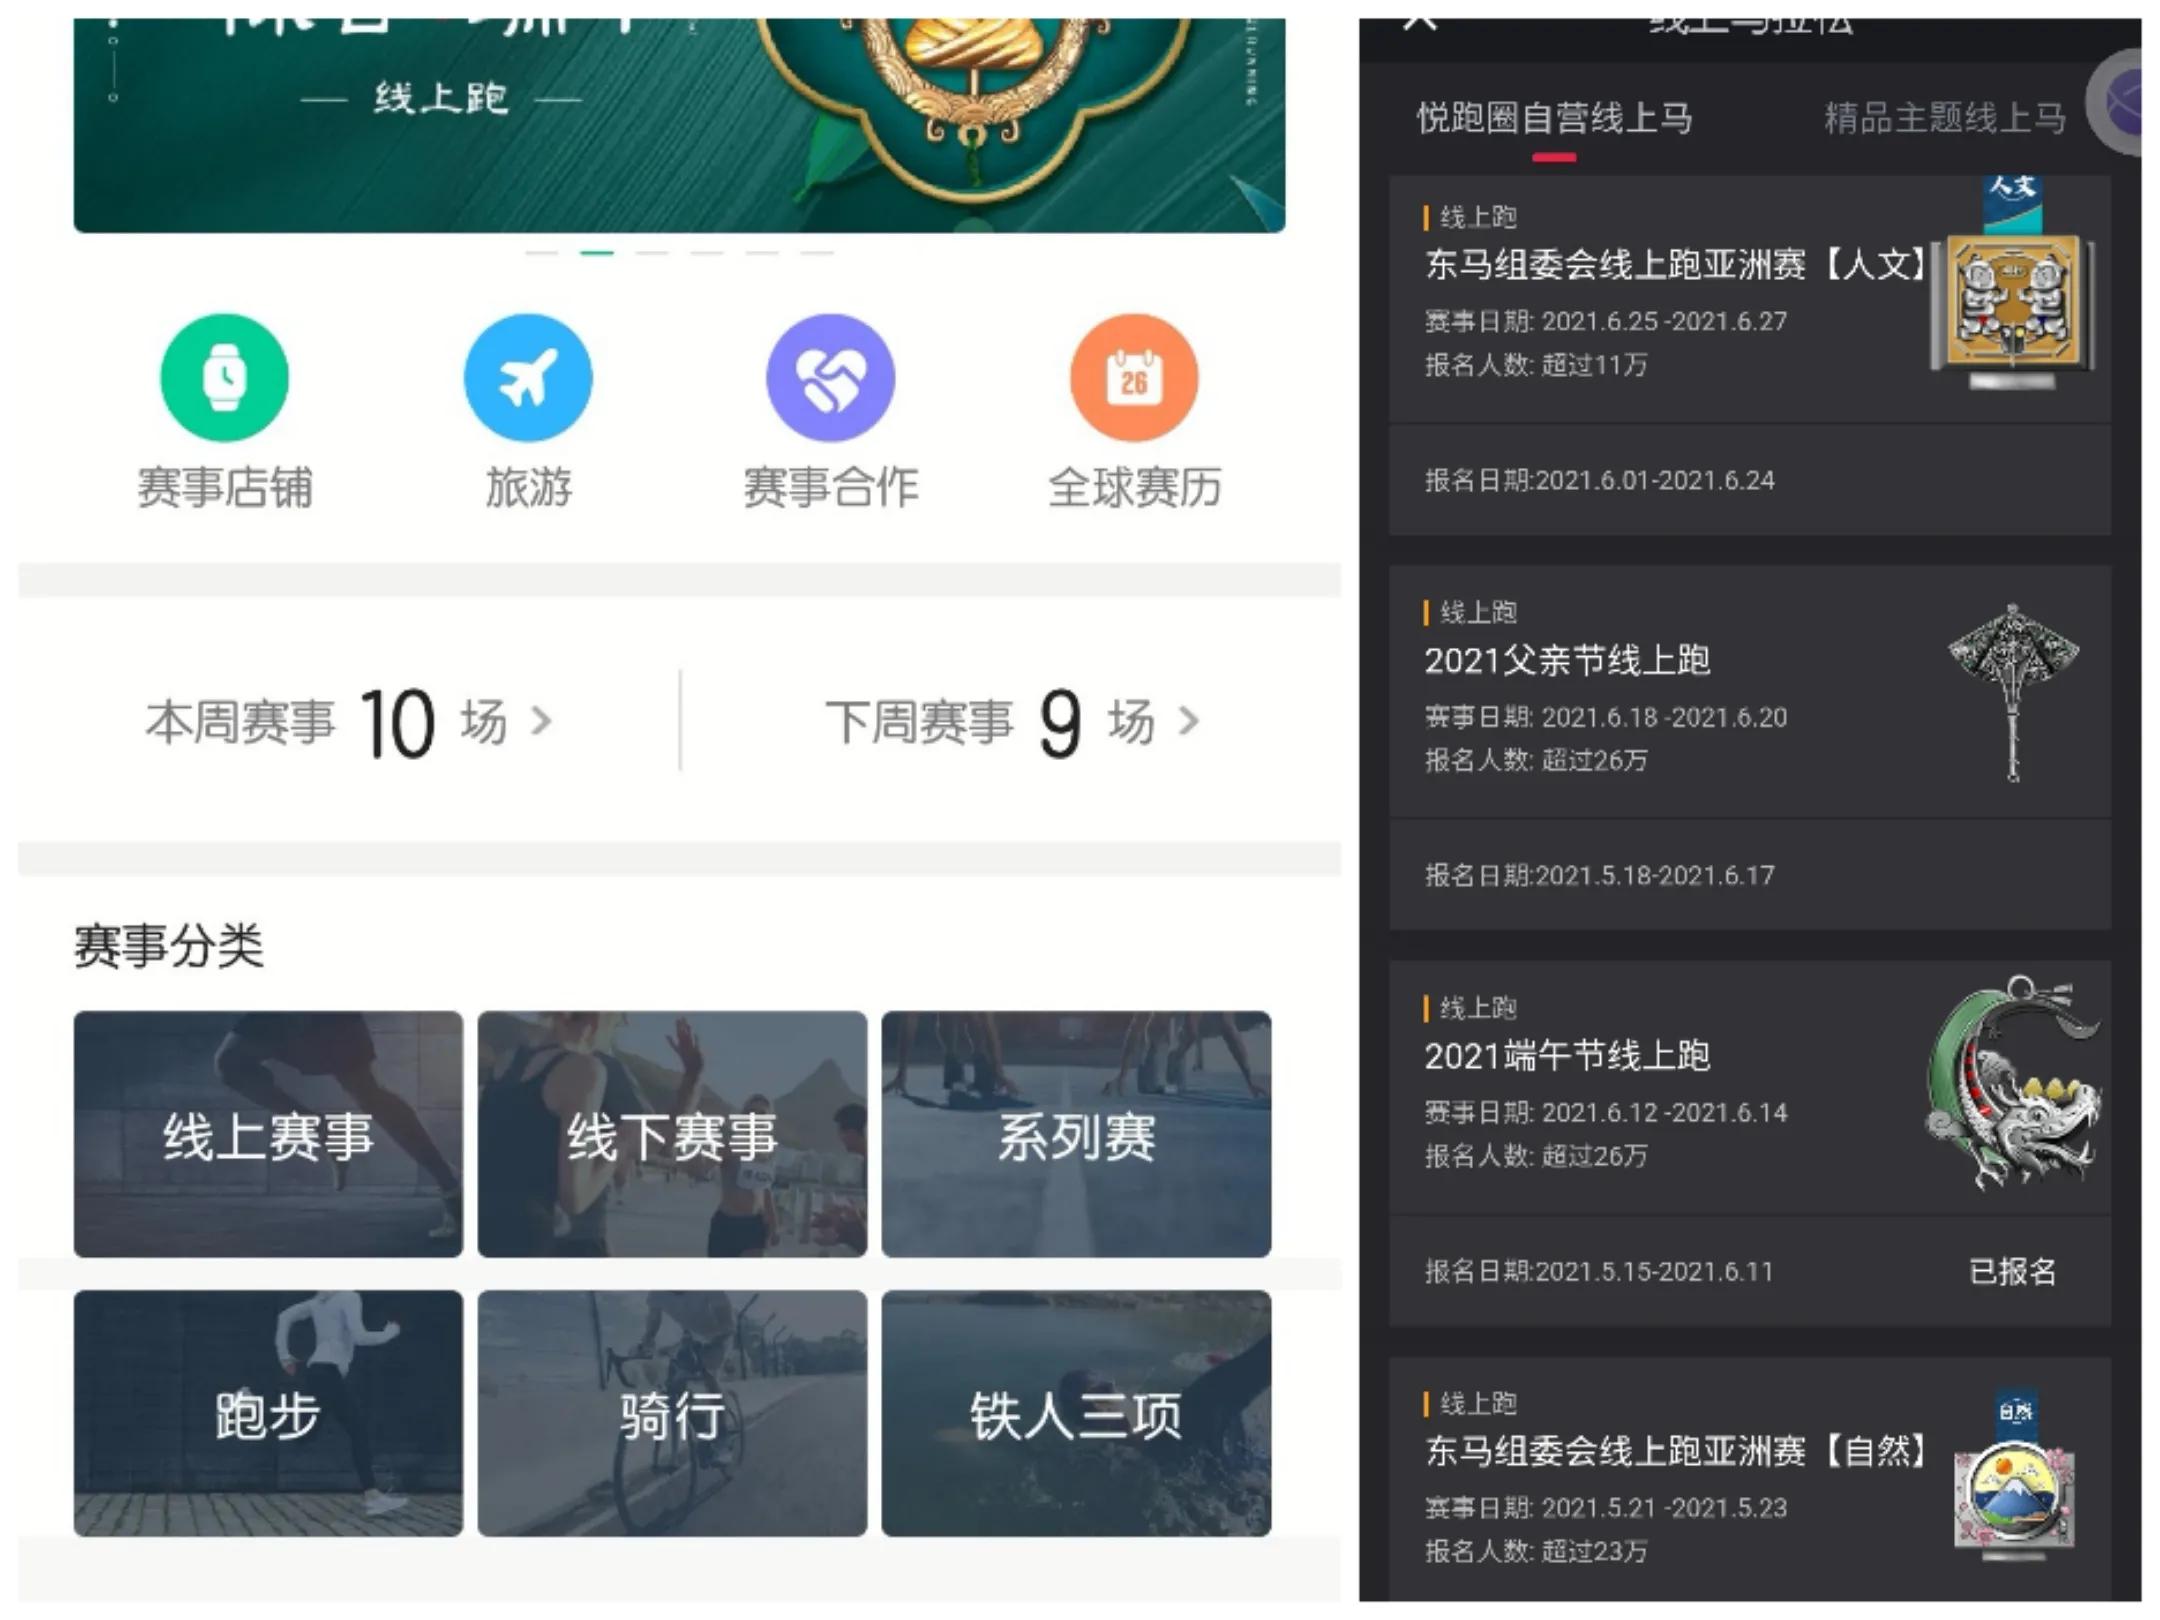Open 东马组委会线上跑亚洲赛【人文】 event
This screenshot has height=1620, width=2160.
[1674, 265]
